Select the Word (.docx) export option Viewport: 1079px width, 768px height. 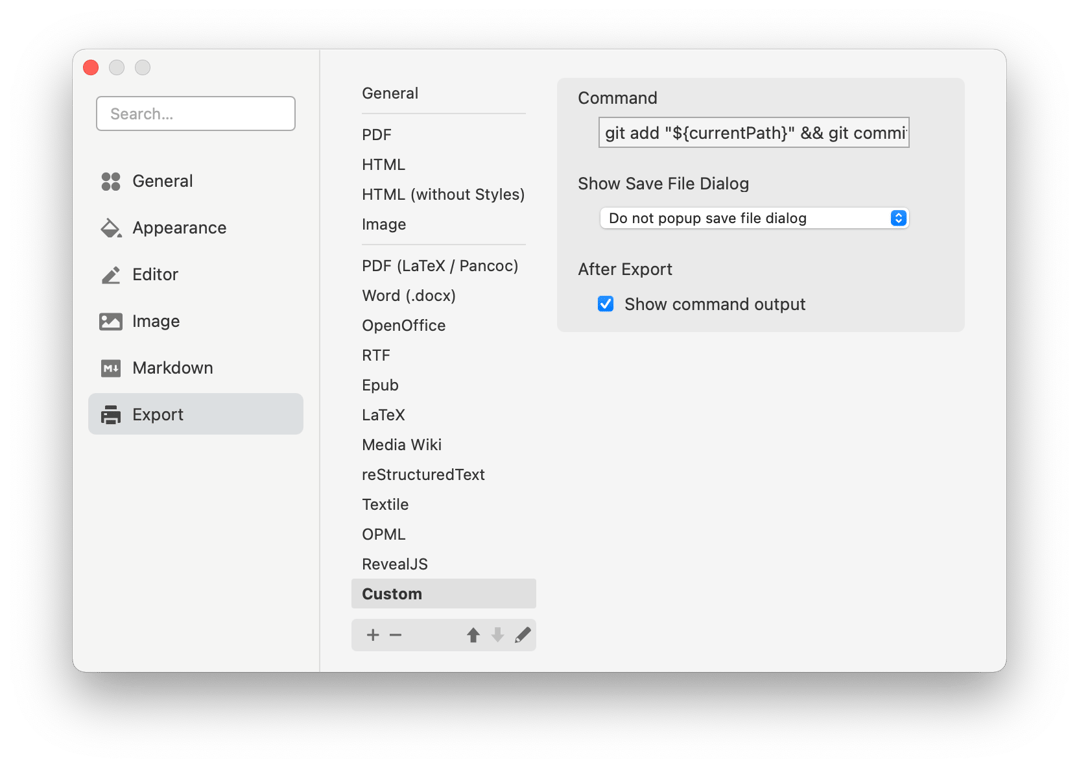(409, 296)
